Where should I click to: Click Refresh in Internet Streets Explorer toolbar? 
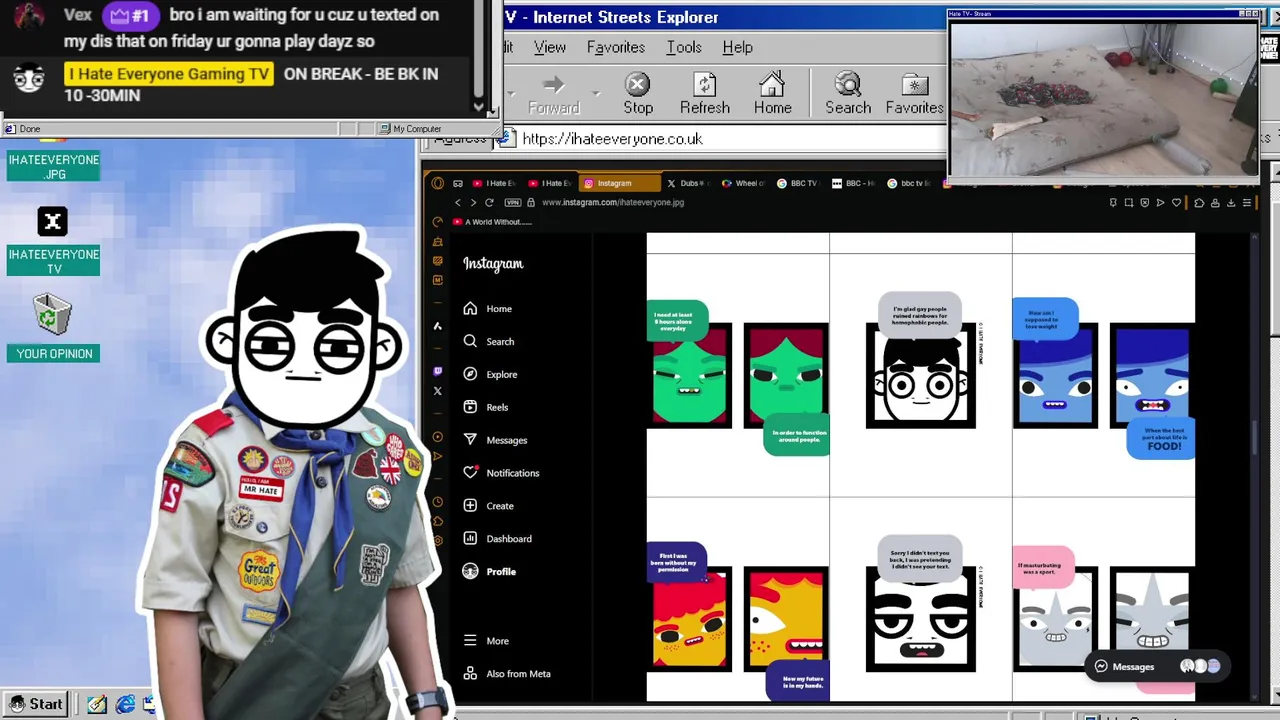click(705, 94)
